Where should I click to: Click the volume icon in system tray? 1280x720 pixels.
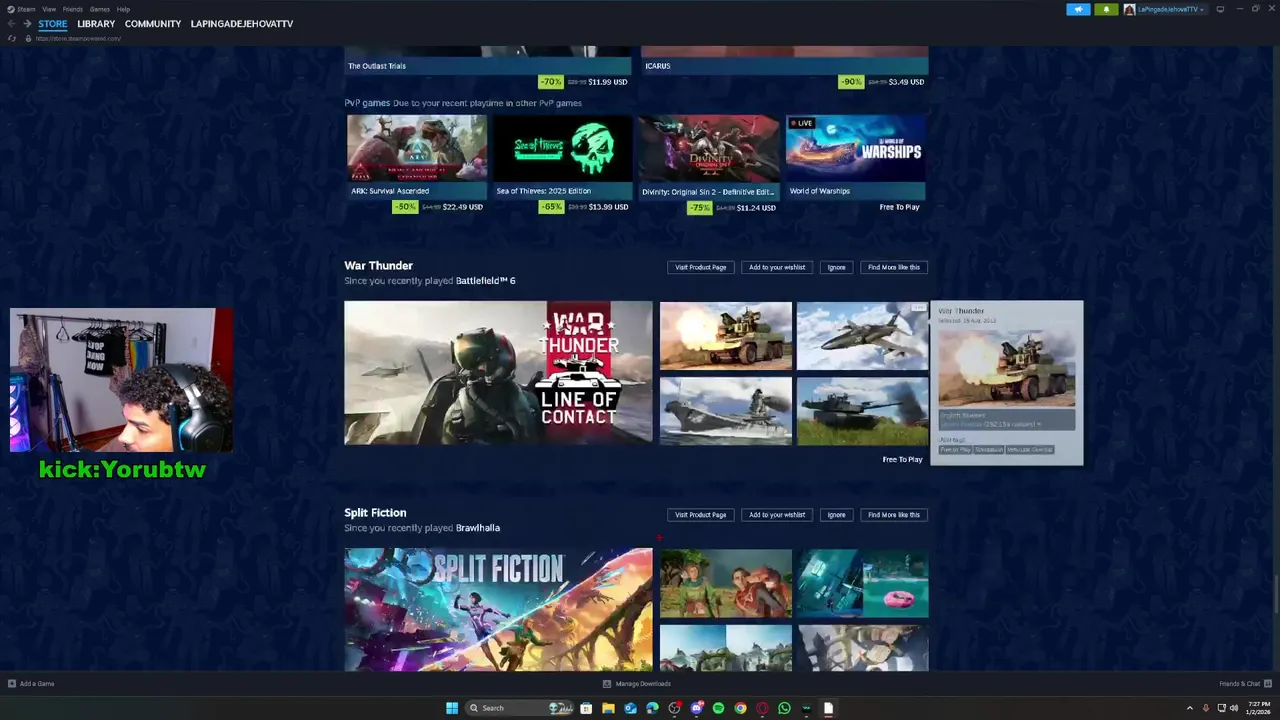point(1233,708)
